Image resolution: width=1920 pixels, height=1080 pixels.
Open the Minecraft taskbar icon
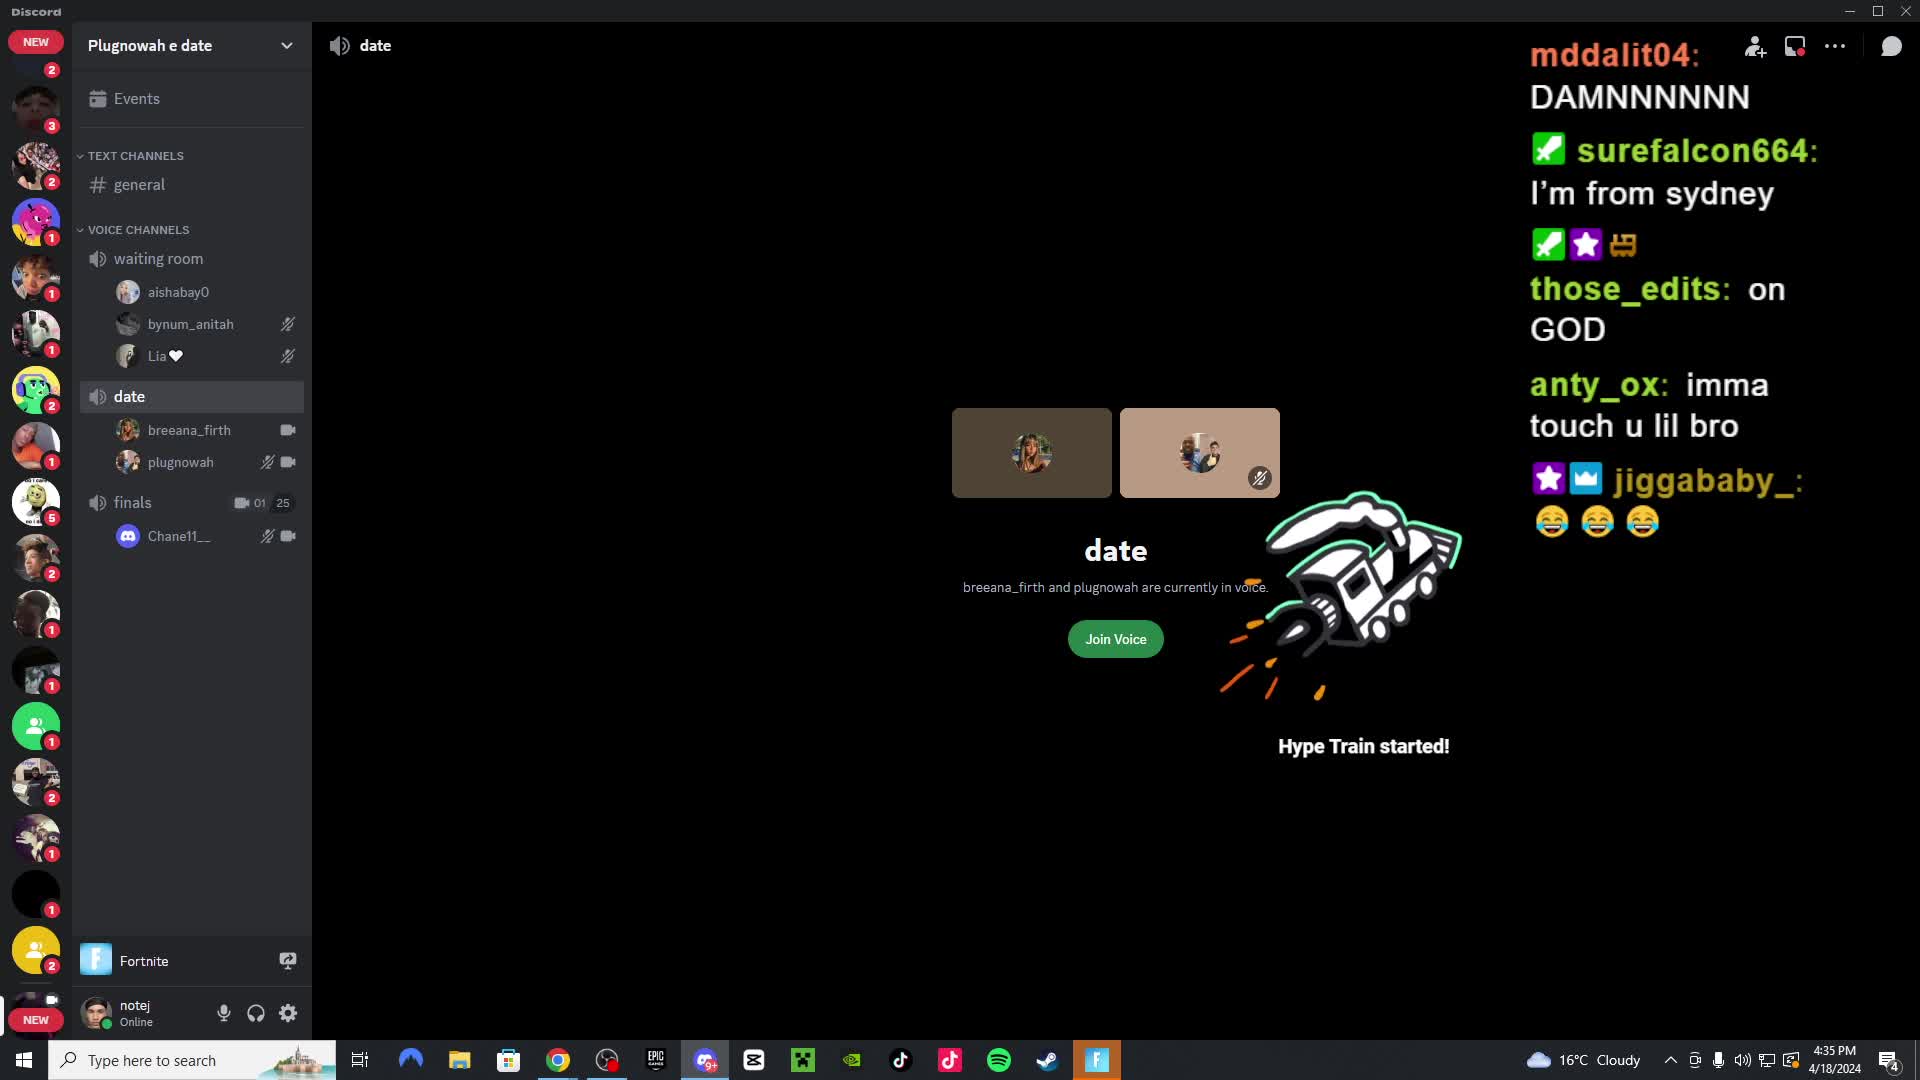803,1060
